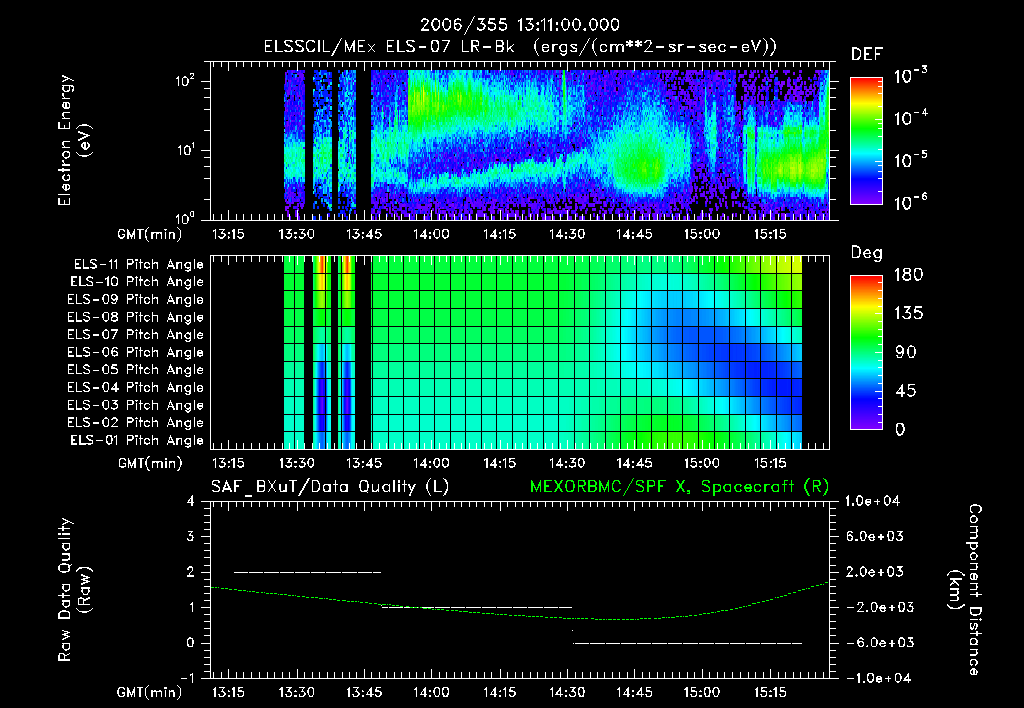Viewport: 1024px width, 708px height.
Task: Click the 90 tick on the Deg scale
Action: pyautogui.click(x=905, y=352)
